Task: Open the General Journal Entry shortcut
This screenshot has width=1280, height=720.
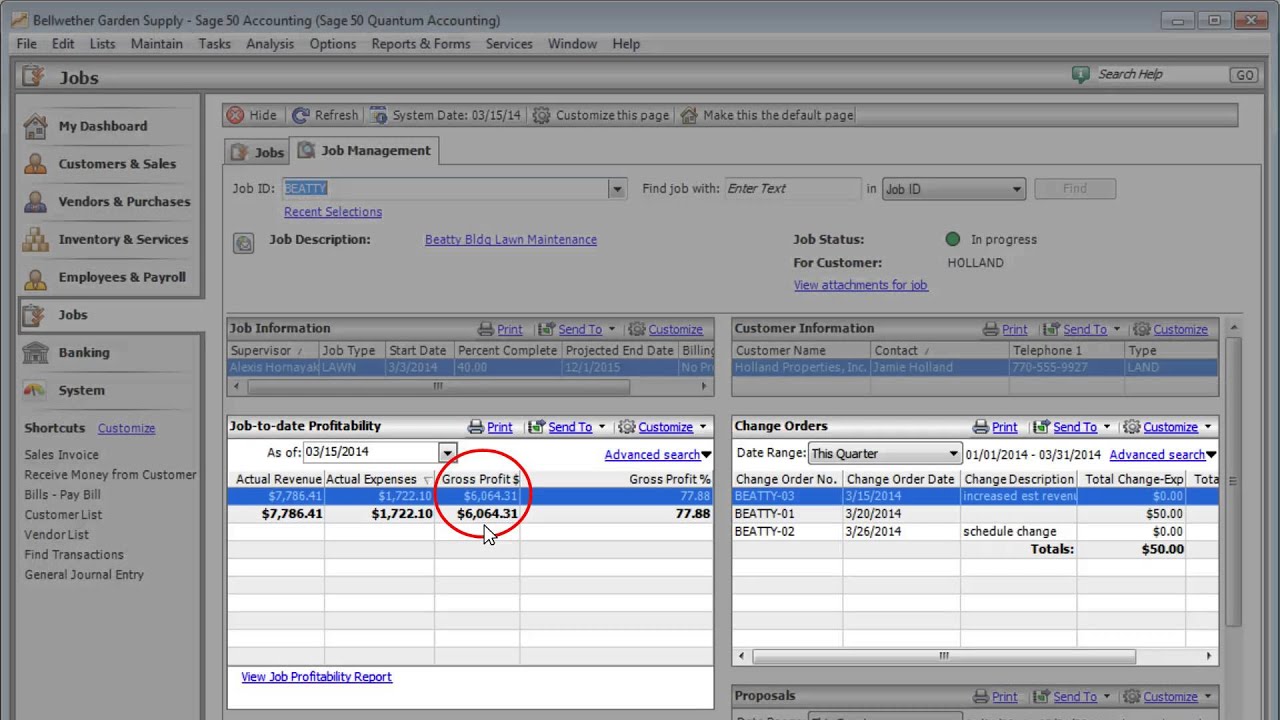Action: [84, 575]
